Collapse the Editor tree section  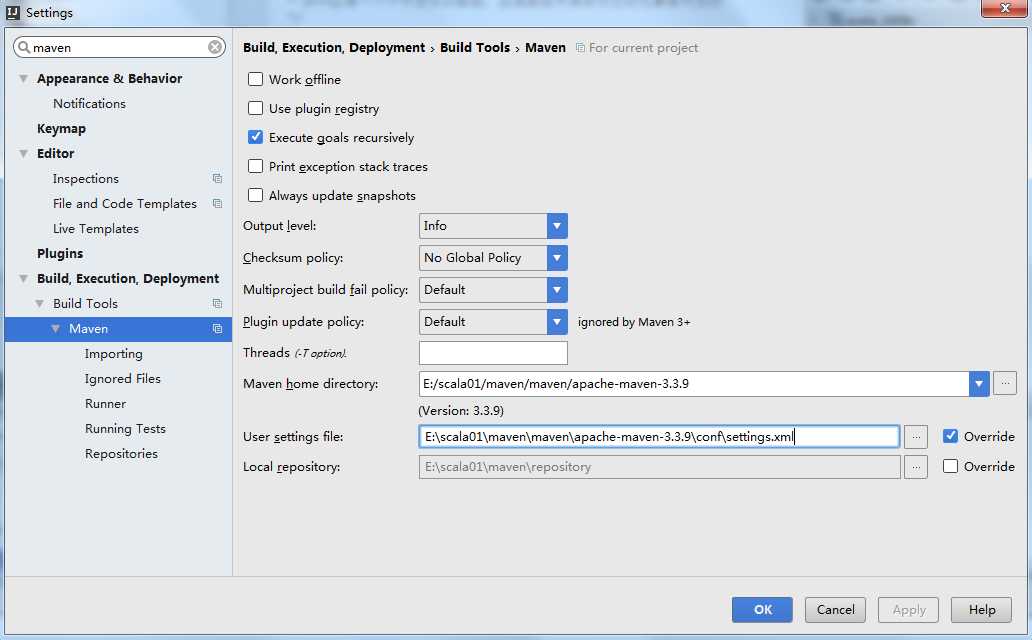(24, 153)
